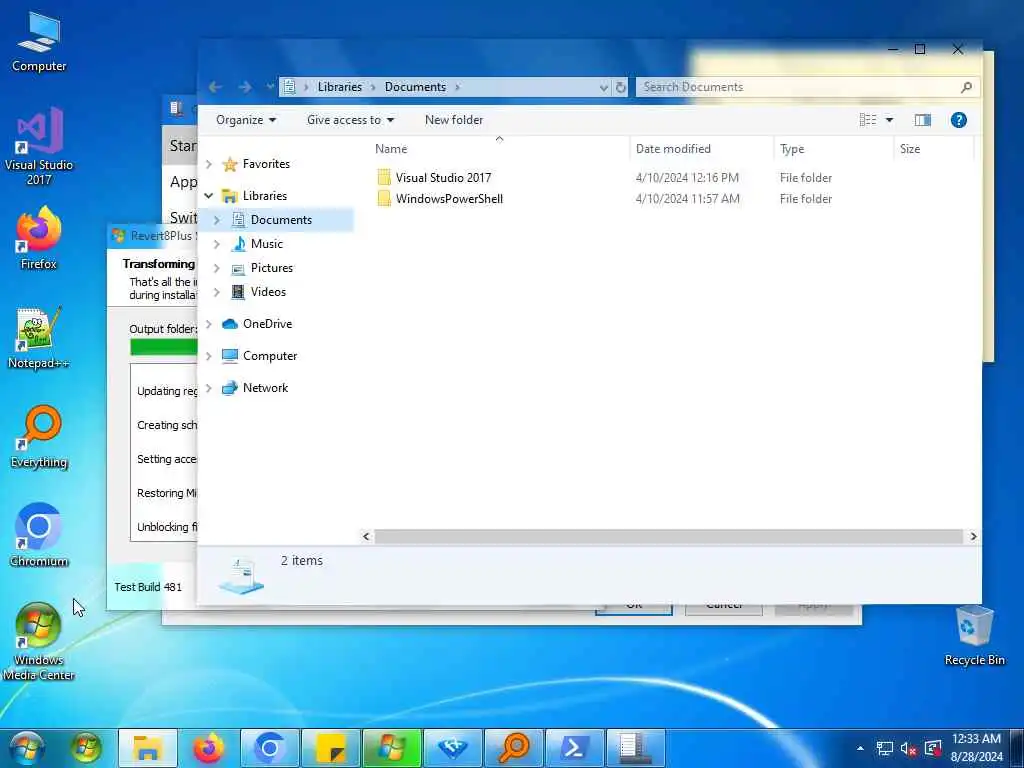1024x768 pixels.
Task: Click the PowerShell taskbar icon
Action: (x=575, y=748)
